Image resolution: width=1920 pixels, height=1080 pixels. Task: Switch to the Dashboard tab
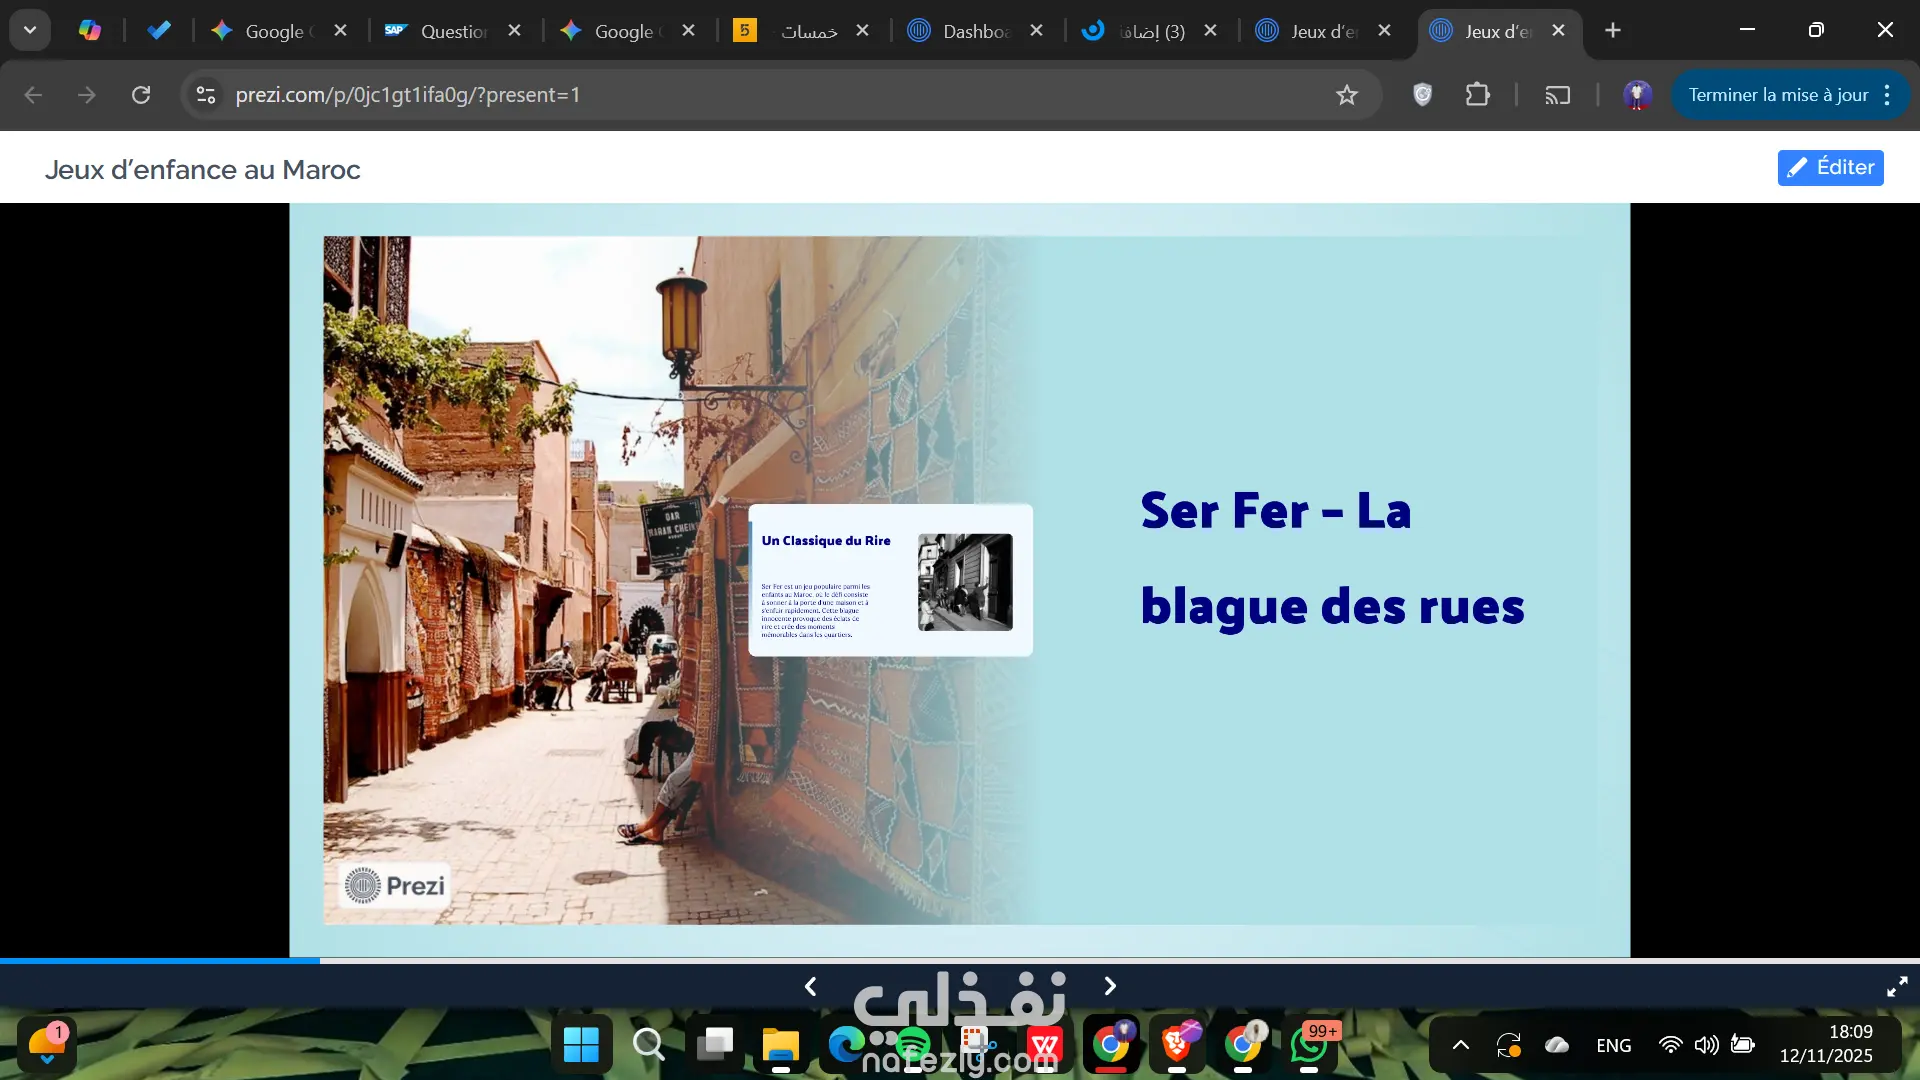click(975, 31)
